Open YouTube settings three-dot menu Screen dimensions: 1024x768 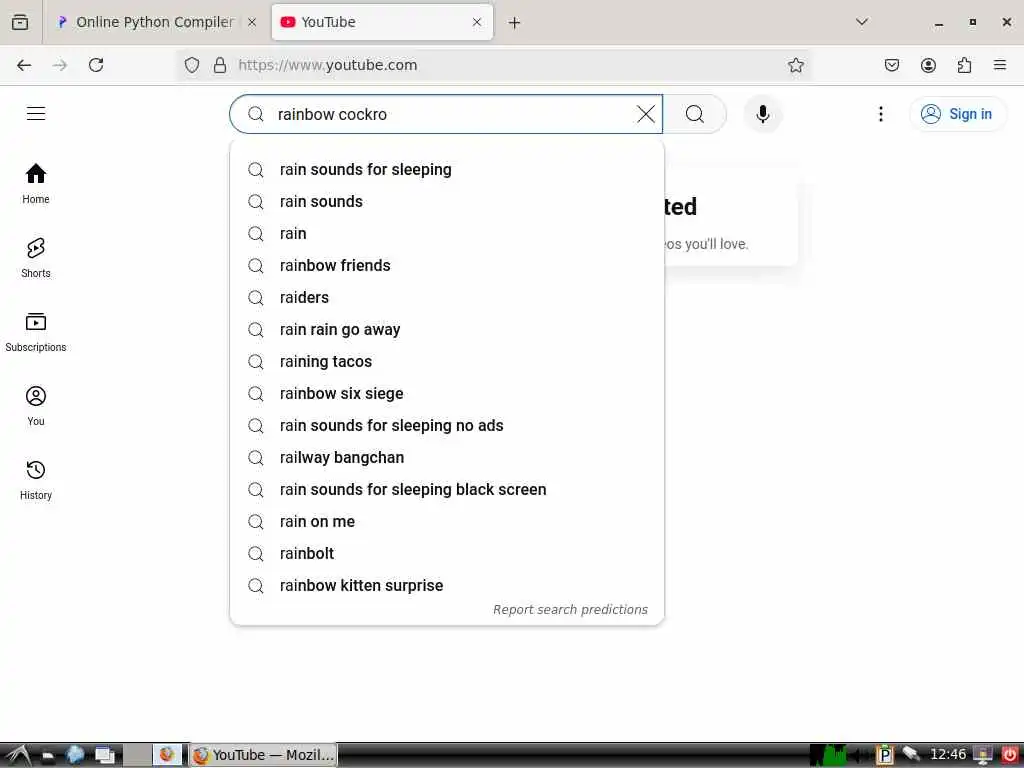880,114
